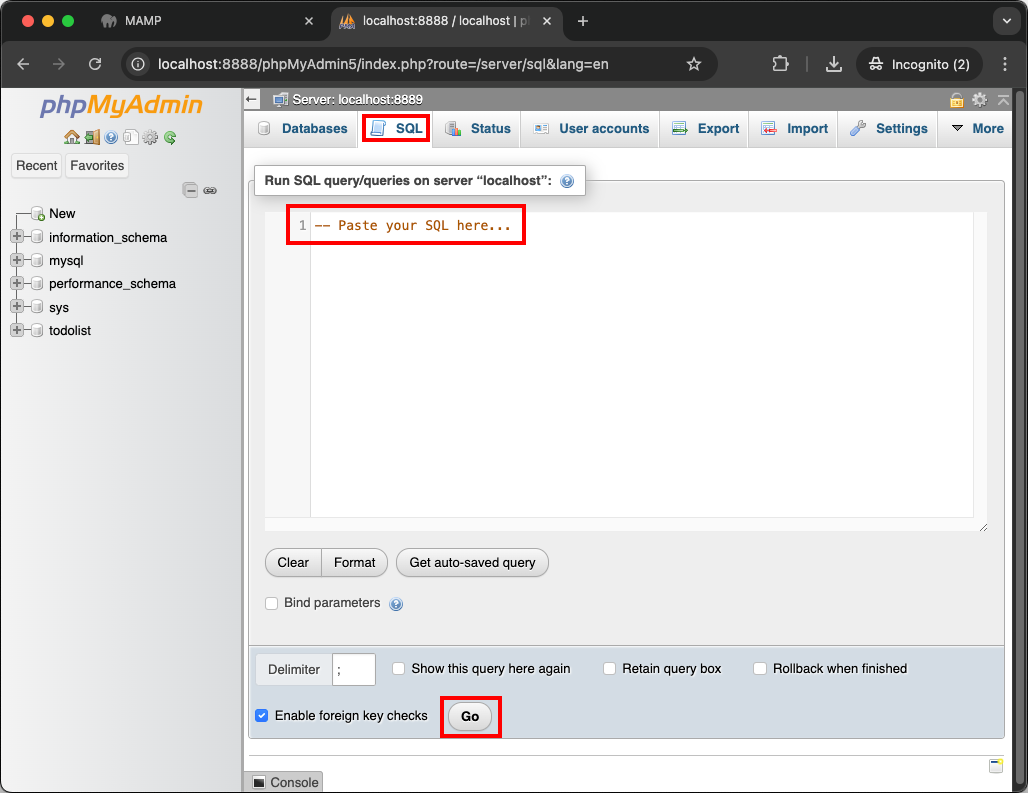The width and height of the screenshot is (1028, 793).
Task: Tick the Rollback when finished checkbox
Action: point(760,669)
